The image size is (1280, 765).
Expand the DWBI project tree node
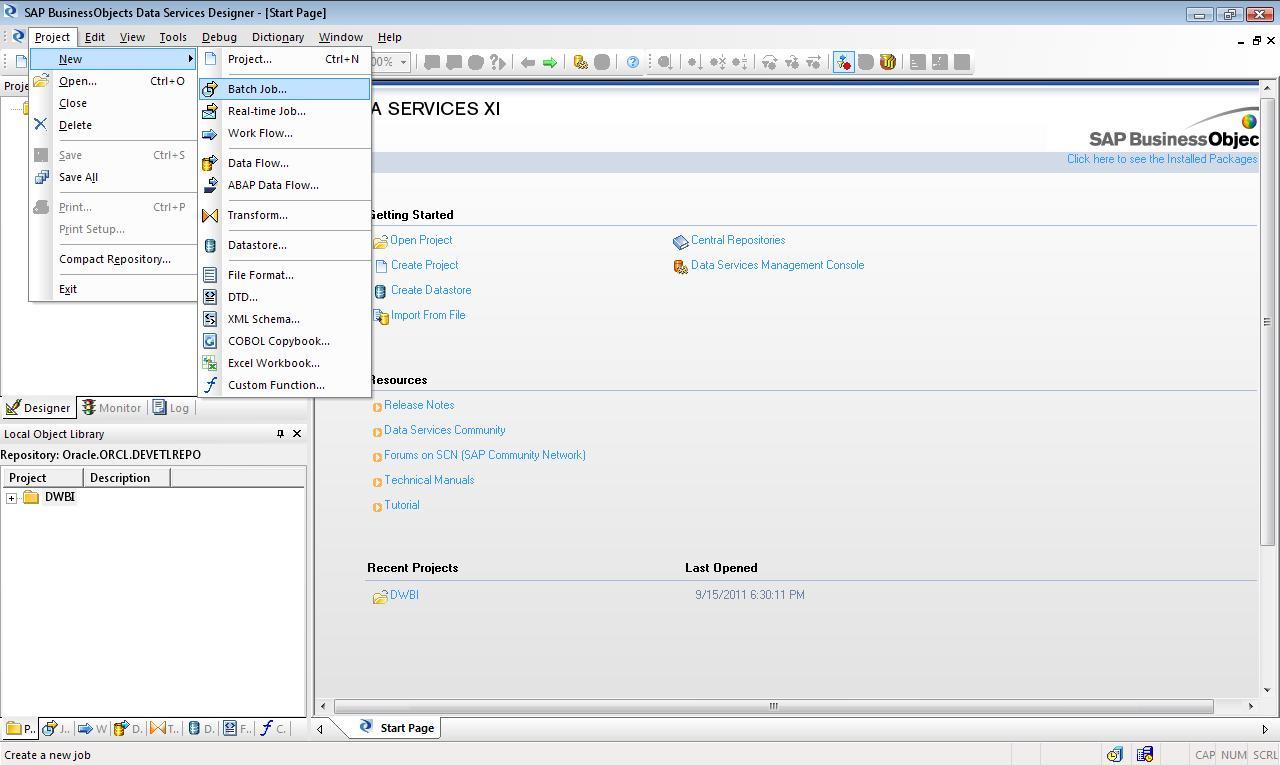11,498
